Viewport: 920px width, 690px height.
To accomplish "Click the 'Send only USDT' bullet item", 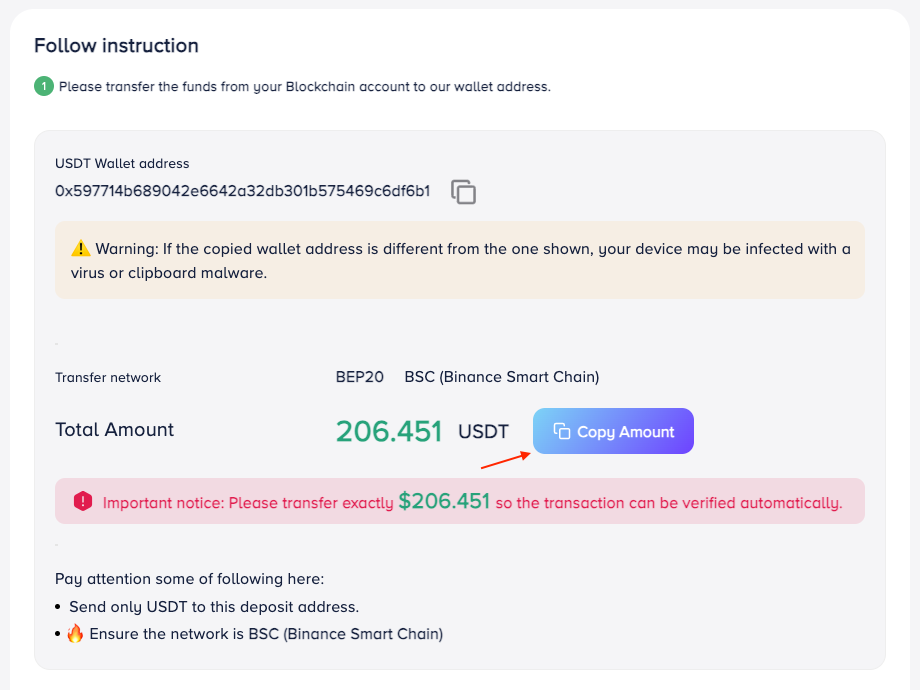I will pyautogui.click(x=213, y=607).
